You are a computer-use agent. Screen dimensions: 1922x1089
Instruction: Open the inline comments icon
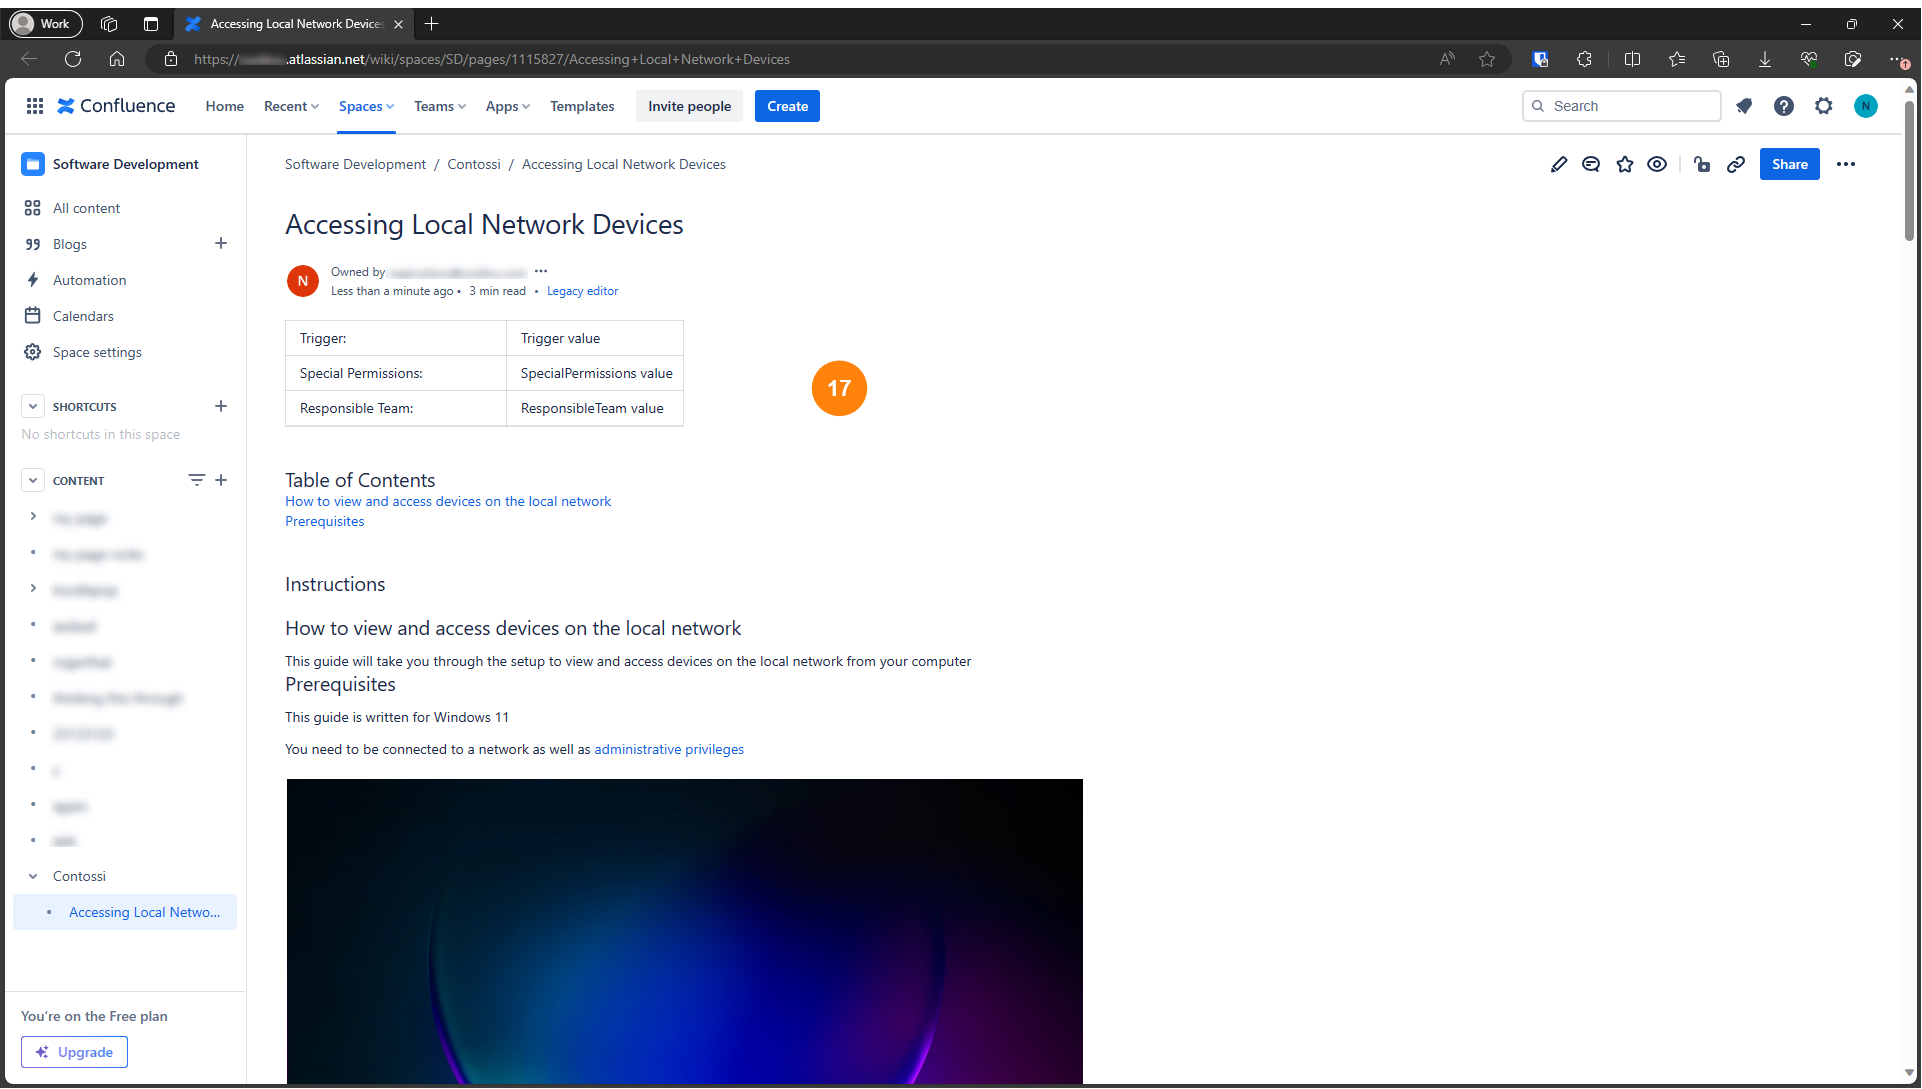click(x=1591, y=164)
